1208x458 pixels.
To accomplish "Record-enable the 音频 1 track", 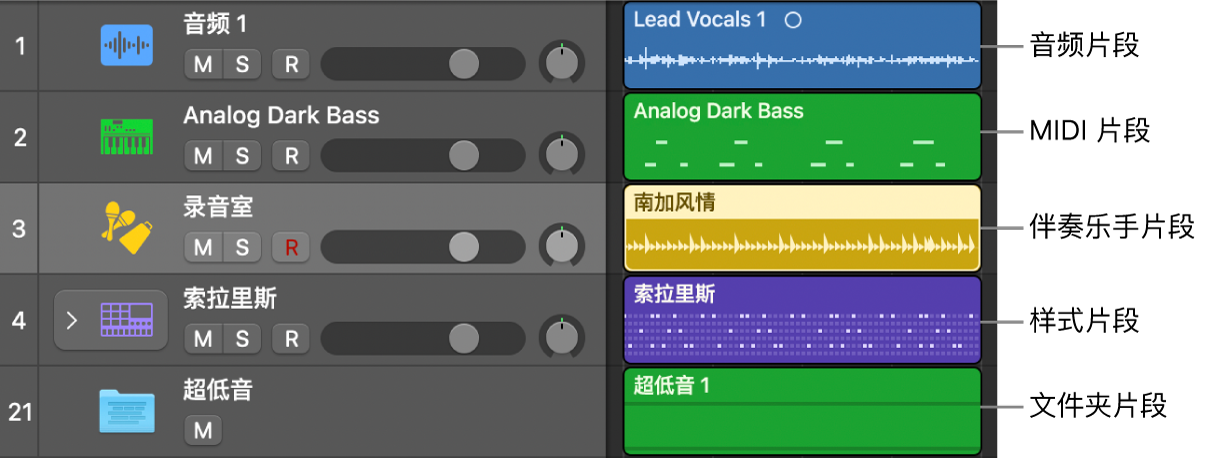I will coord(291,65).
